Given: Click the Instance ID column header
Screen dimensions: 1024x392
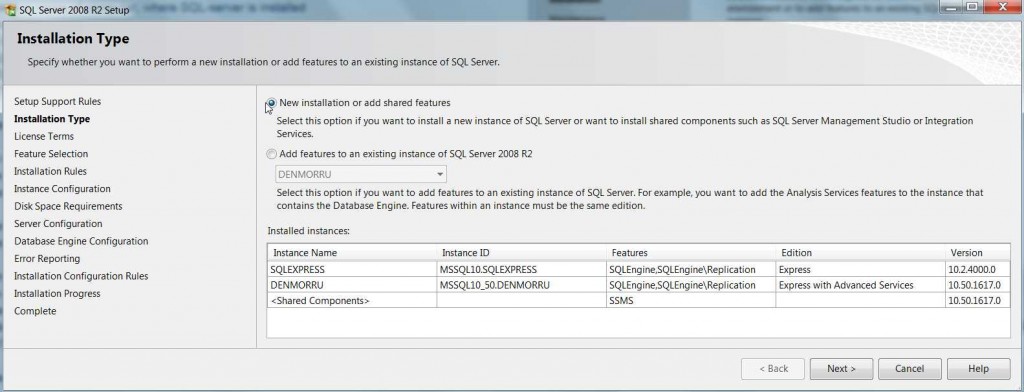Looking at the screenshot, I should pyautogui.click(x=522, y=253).
